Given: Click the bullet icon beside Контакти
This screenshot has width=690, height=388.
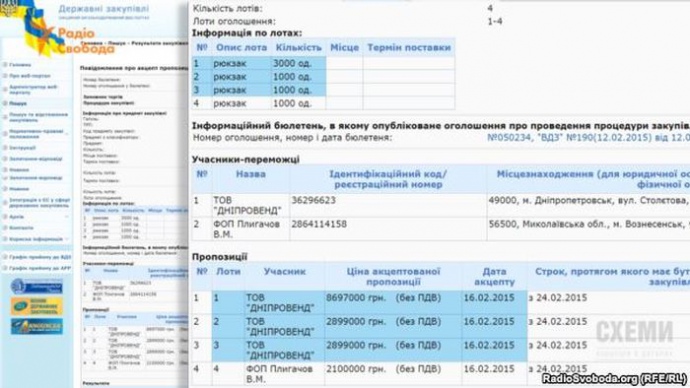Looking at the screenshot, I should tap(5, 228).
